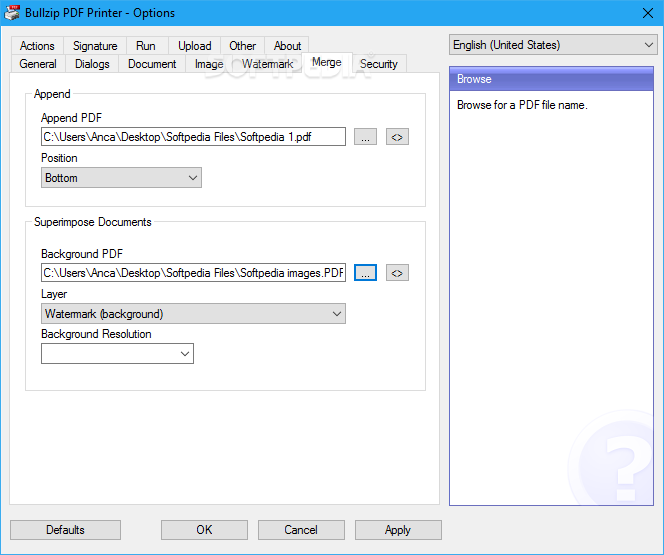Image resolution: width=664 pixels, height=555 pixels.
Task: Switch to the Actions tab
Action: 37,46
